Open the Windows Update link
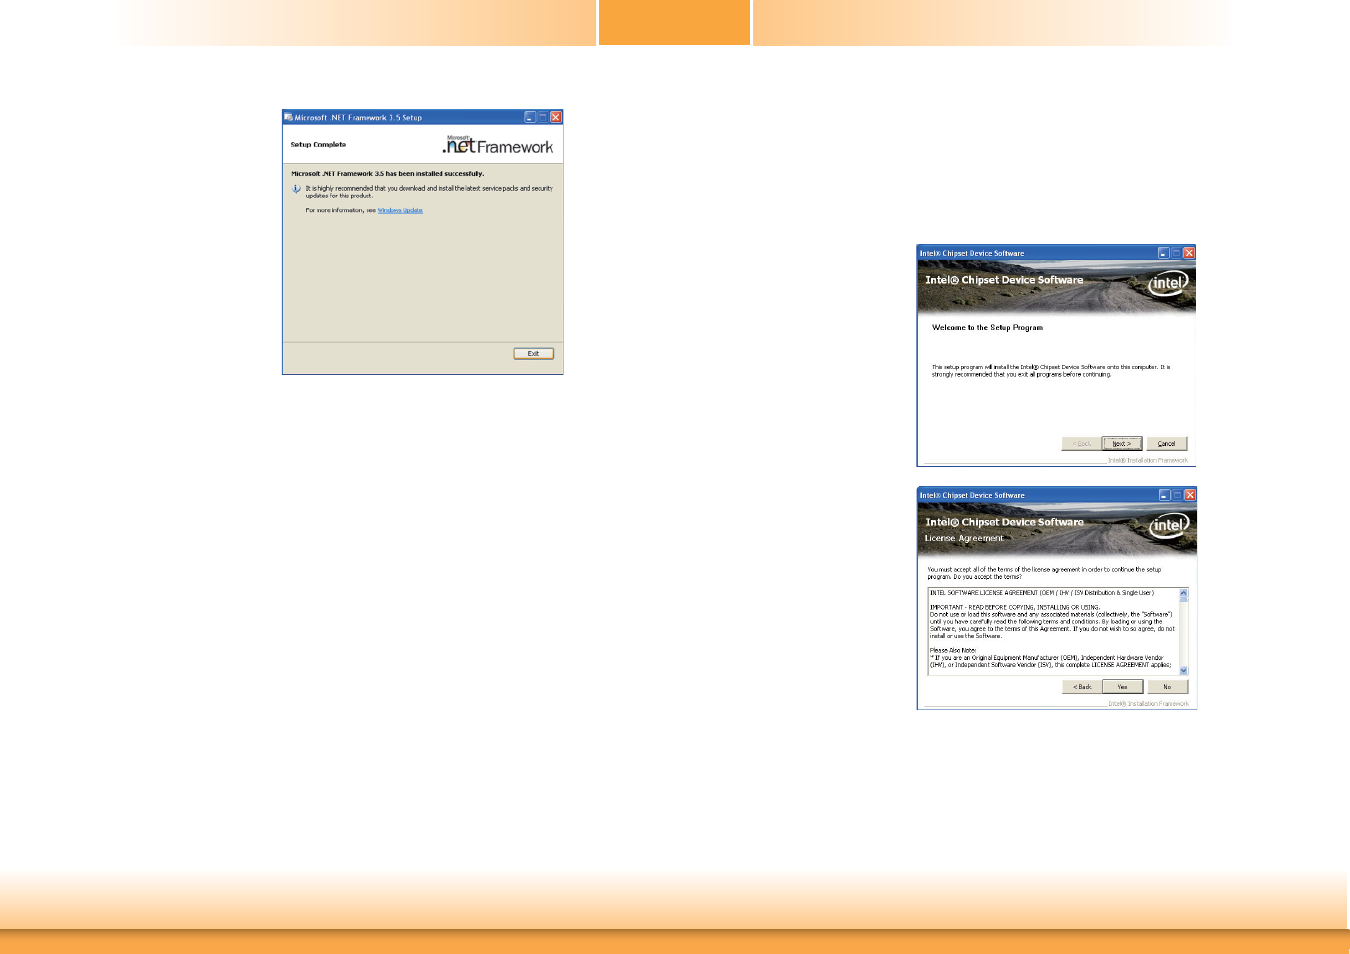The width and height of the screenshot is (1350, 954). tap(400, 211)
